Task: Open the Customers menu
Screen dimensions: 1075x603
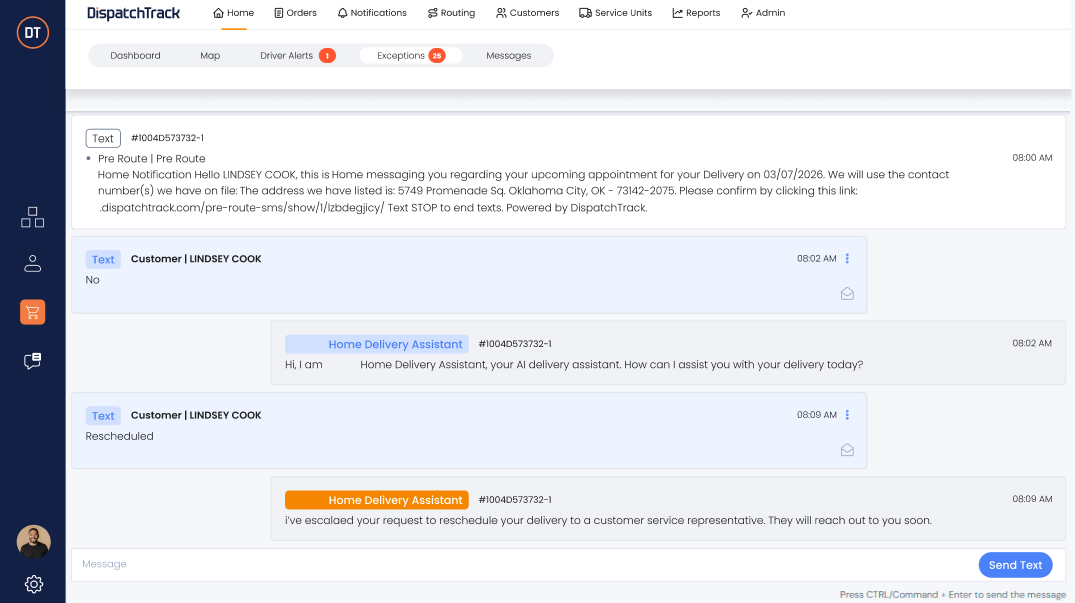Action: click(527, 13)
